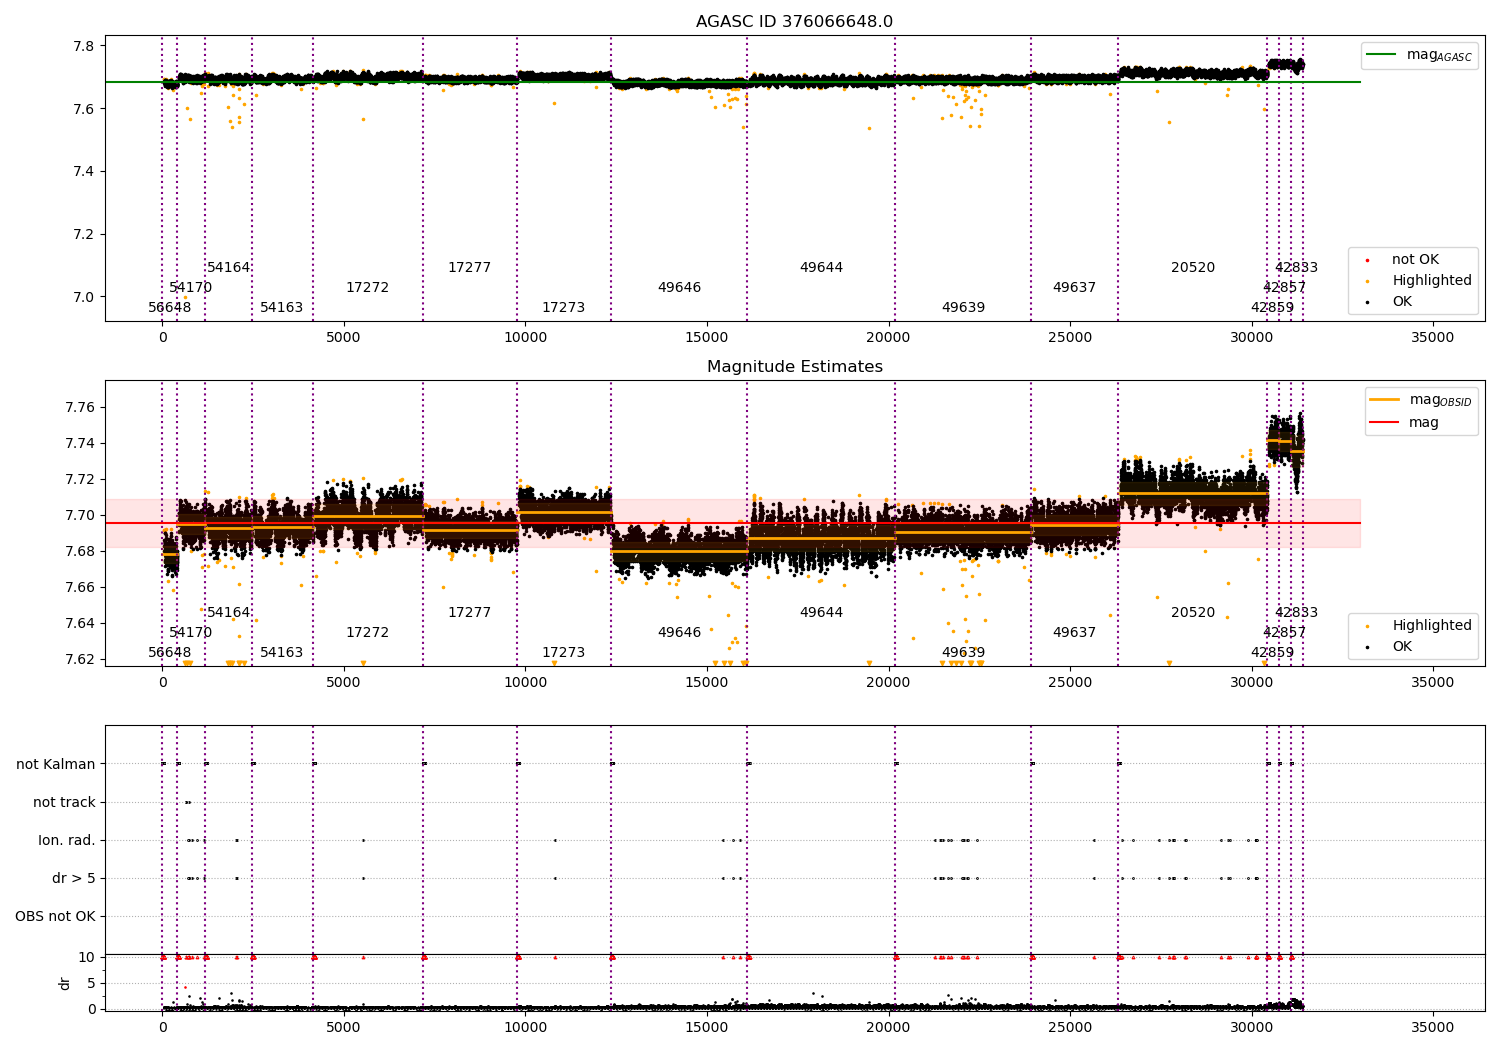Click the y-axis tick '7.76'

pos(80,407)
